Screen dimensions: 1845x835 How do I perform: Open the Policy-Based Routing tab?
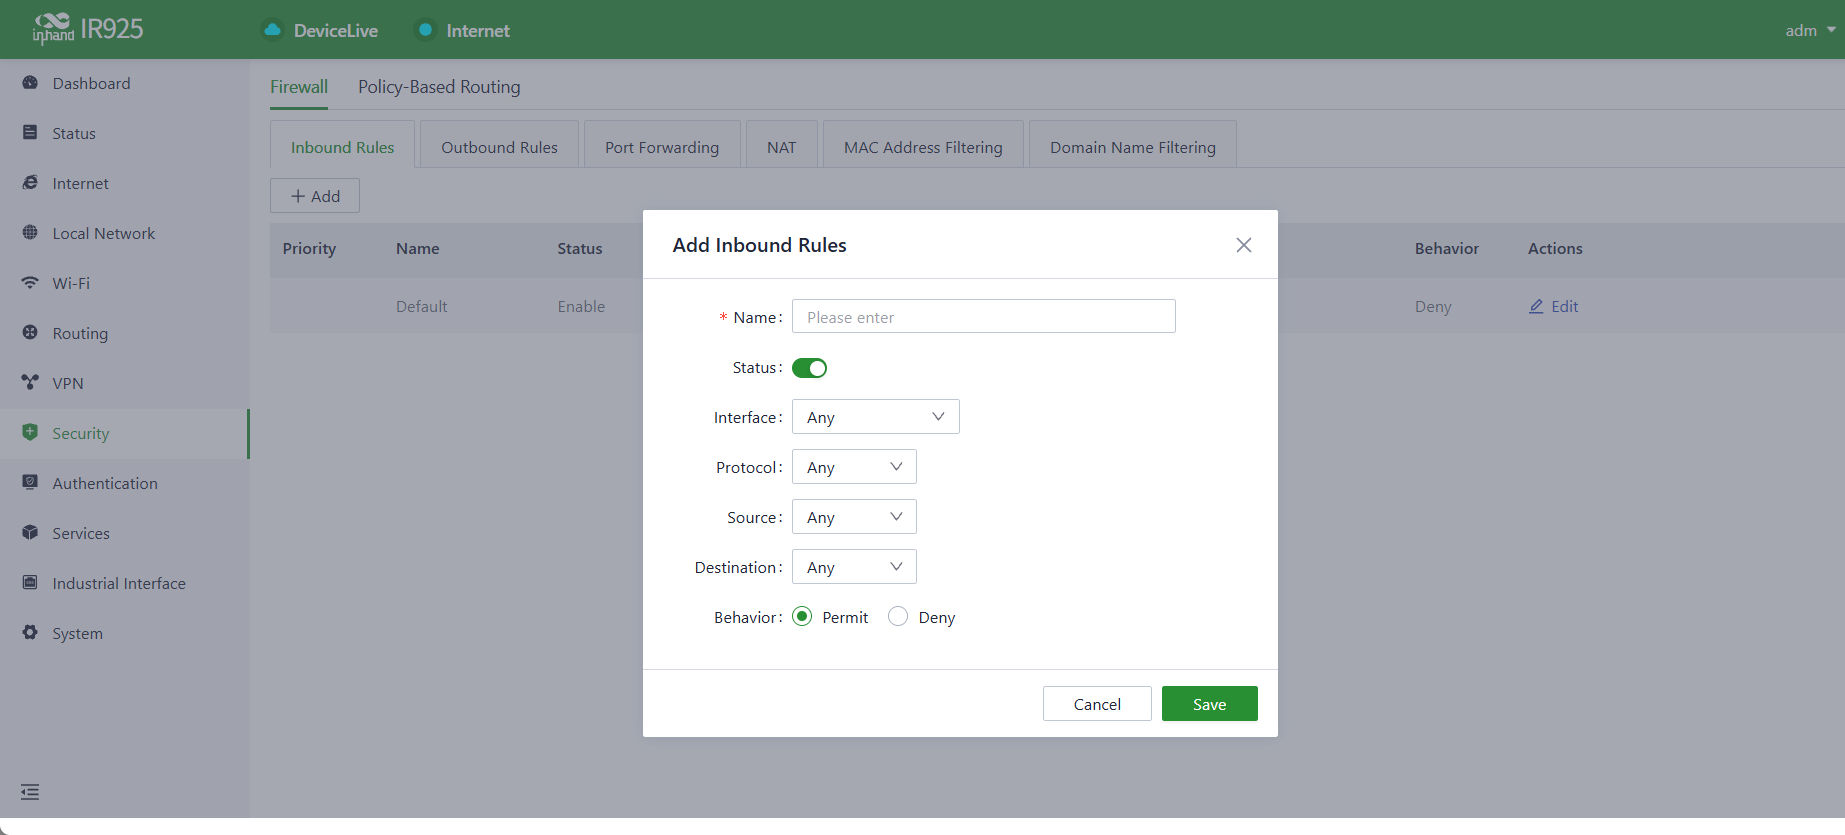[x=439, y=87]
